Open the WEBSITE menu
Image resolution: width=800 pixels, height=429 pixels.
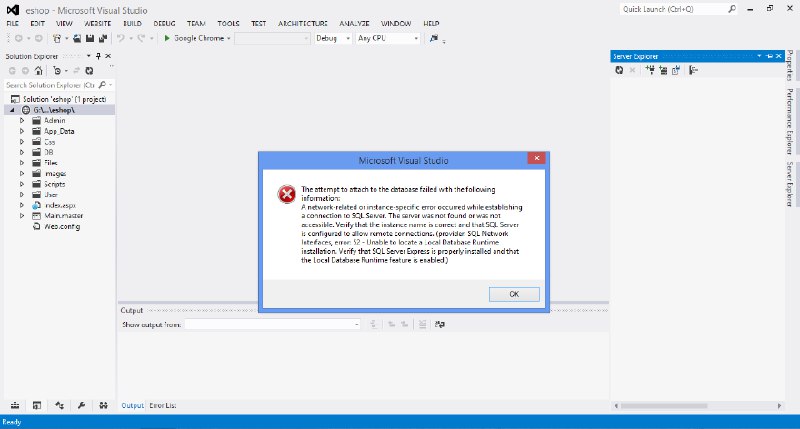click(97, 23)
